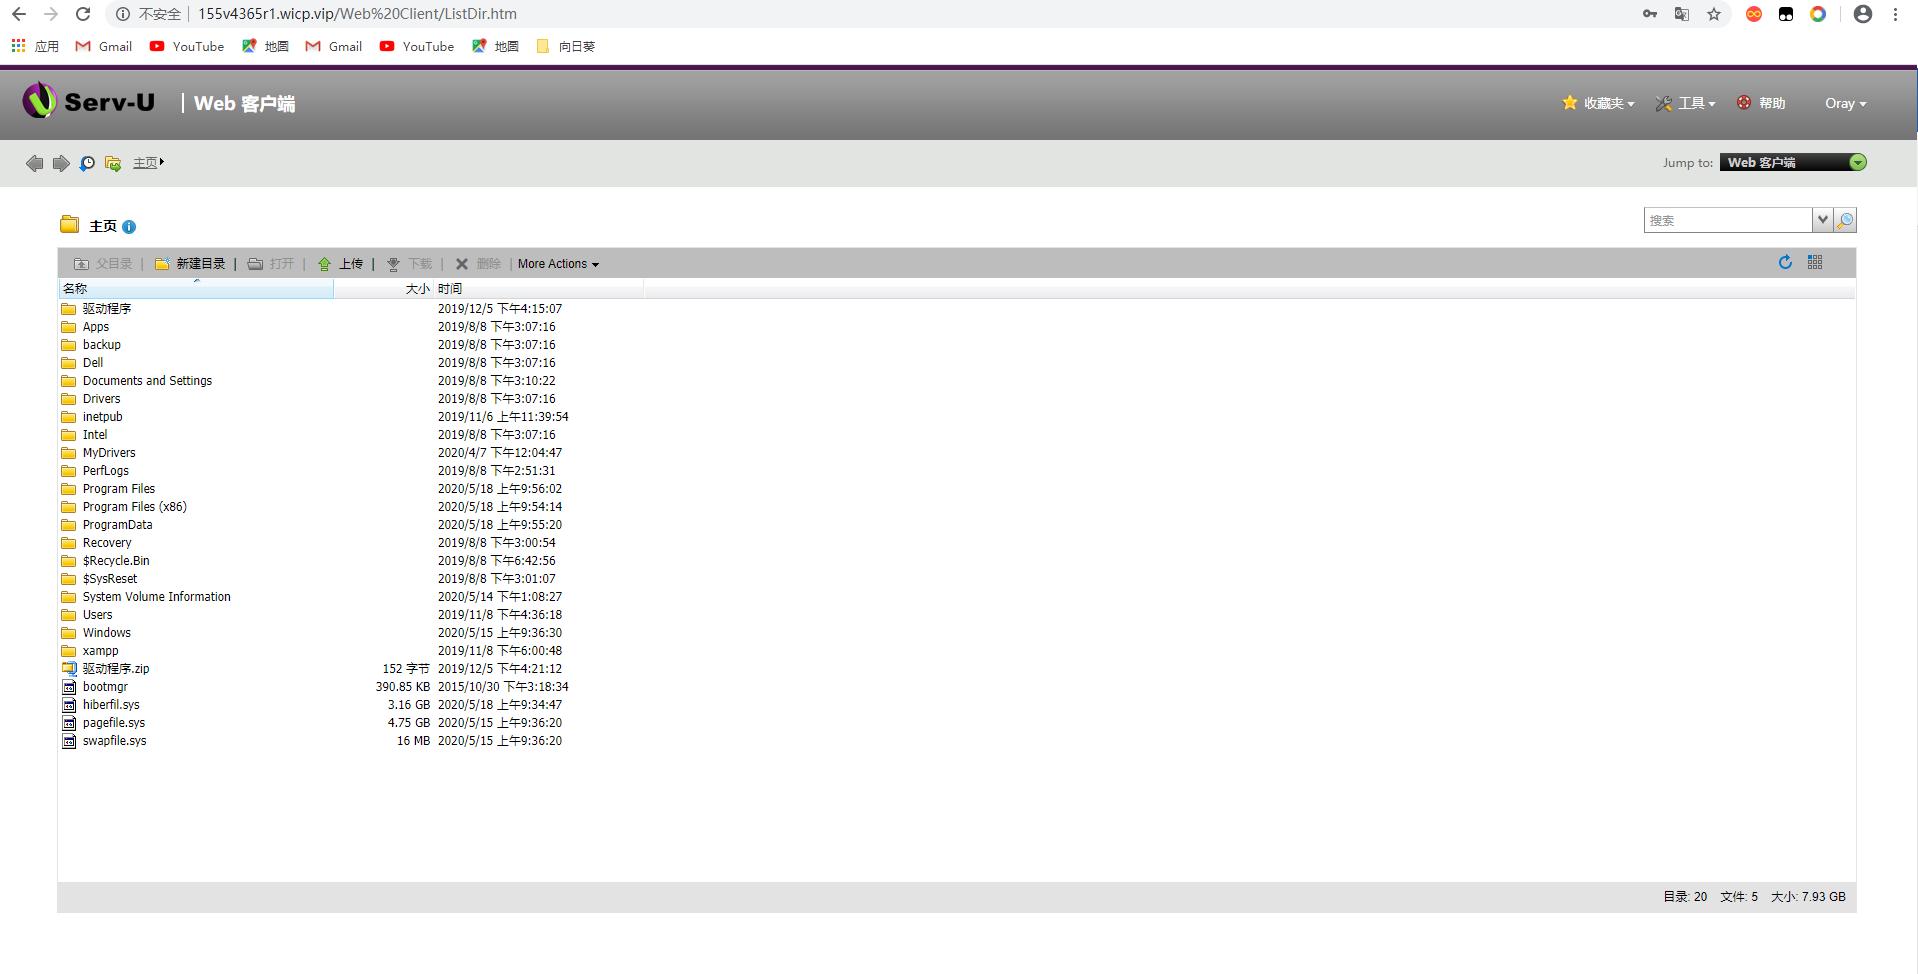The height and width of the screenshot is (974, 1918).
Task: Open the More Actions dropdown
Action: (558, 264)
